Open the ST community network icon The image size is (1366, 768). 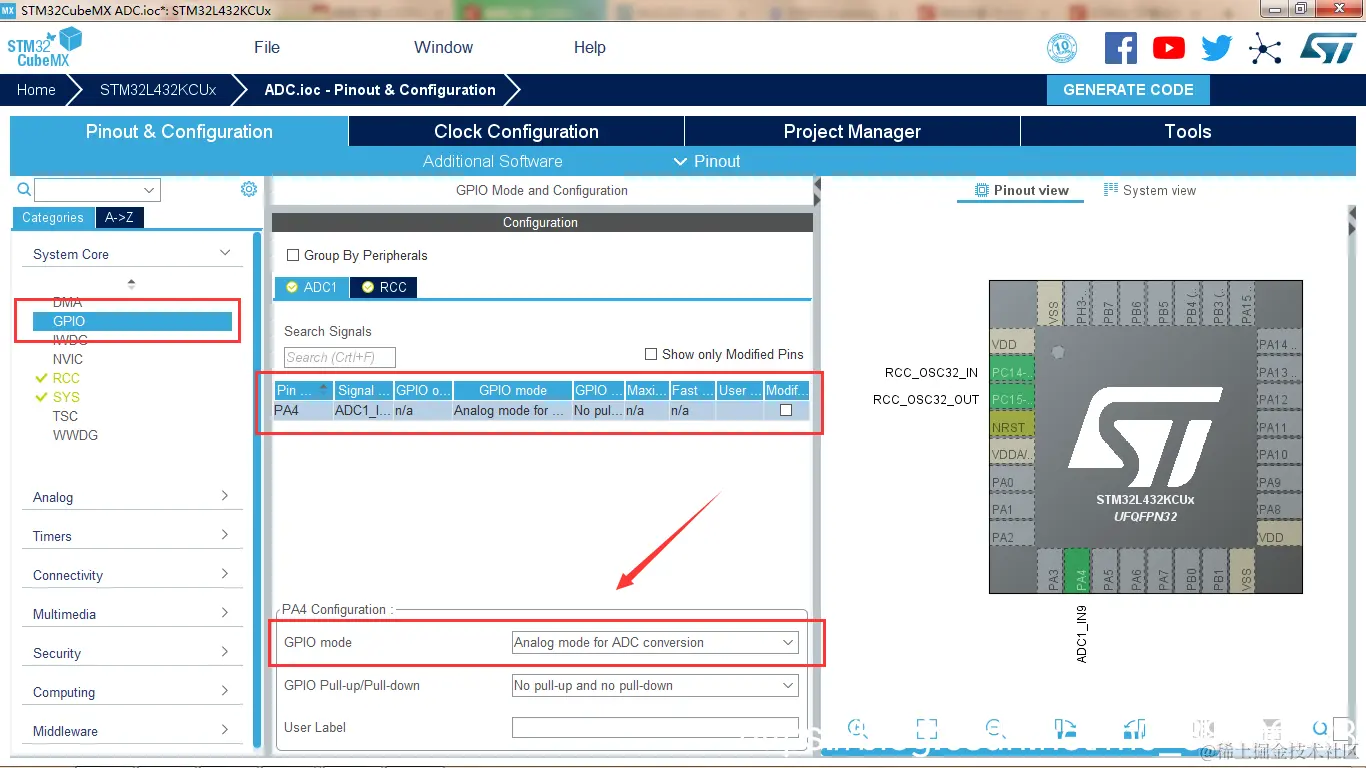[1265, 48]
